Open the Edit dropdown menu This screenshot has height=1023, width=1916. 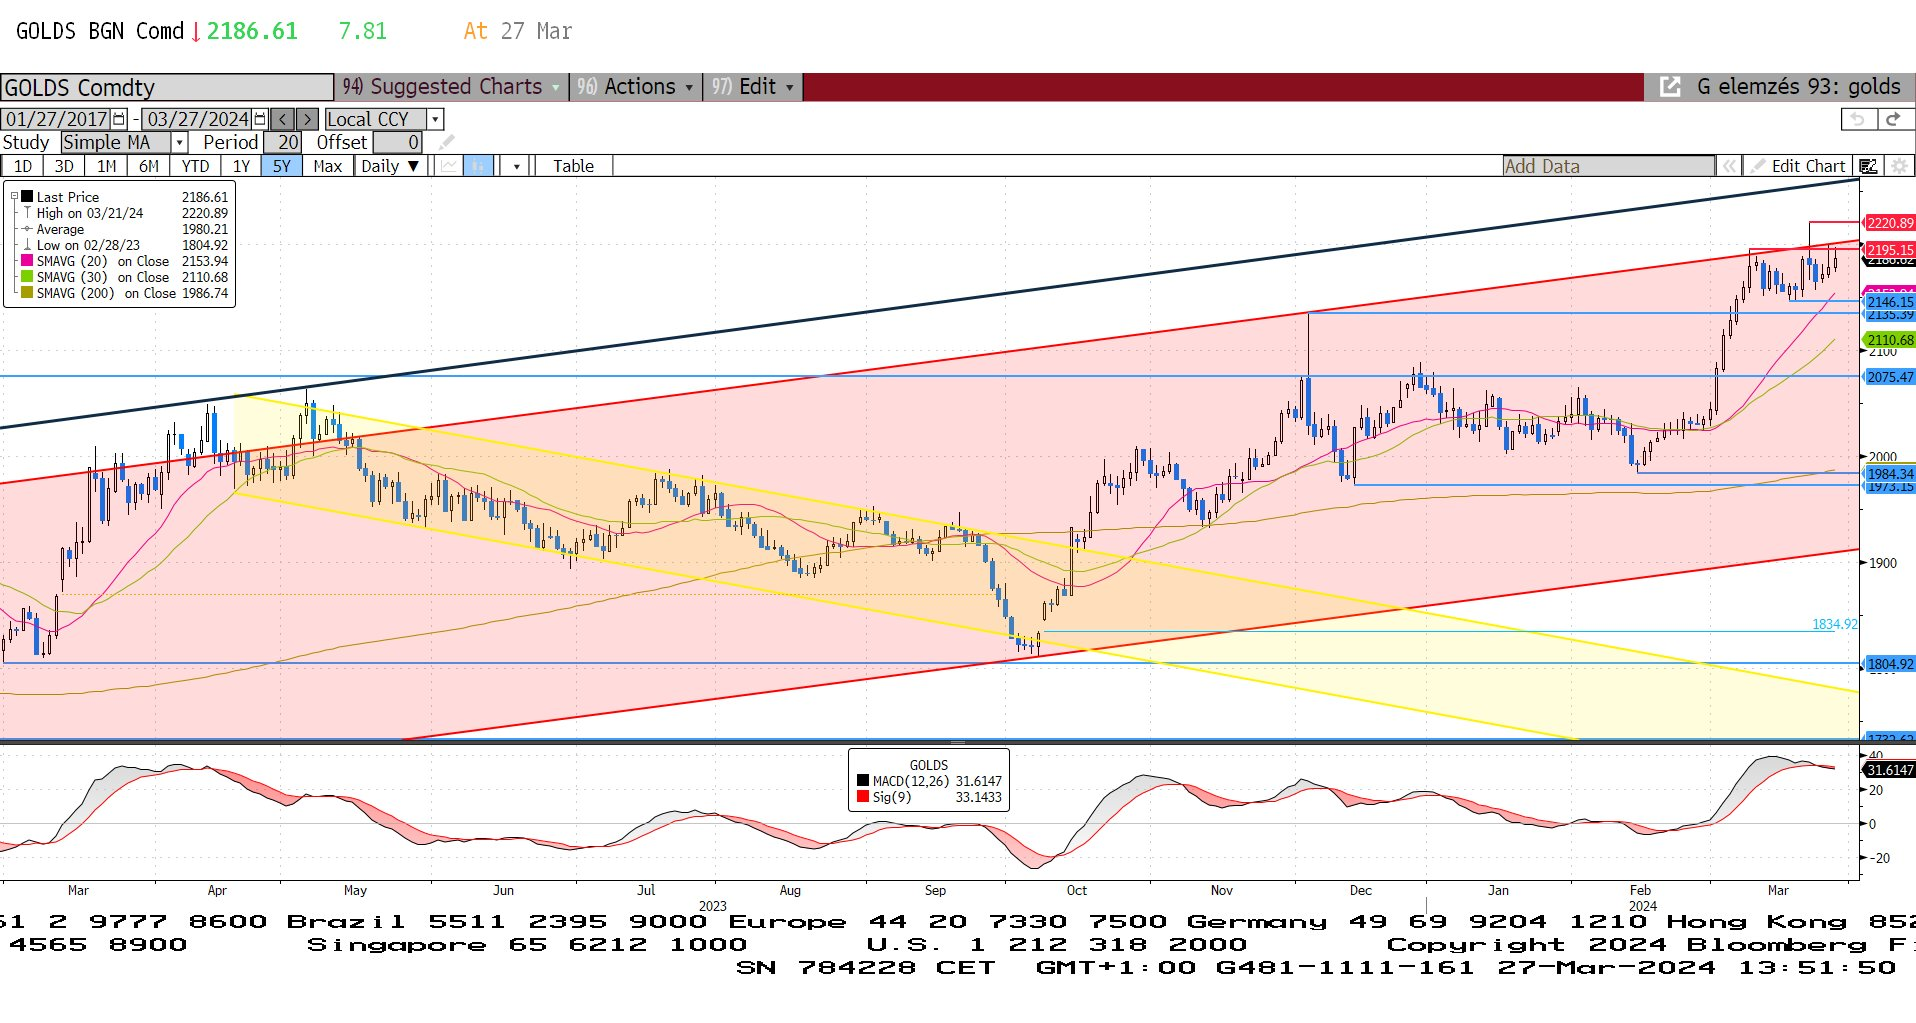click(x=753, y=87)
